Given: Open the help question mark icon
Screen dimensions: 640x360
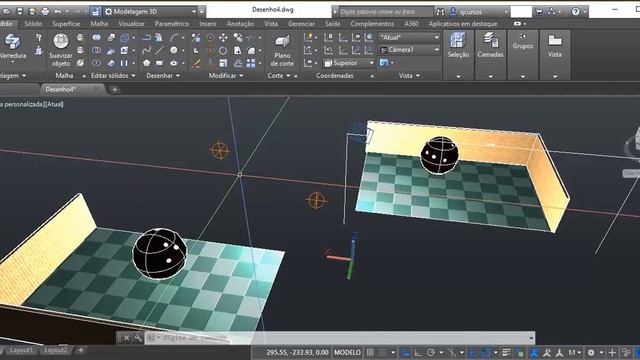Looking at the screenshot, I should click(576, 12).
